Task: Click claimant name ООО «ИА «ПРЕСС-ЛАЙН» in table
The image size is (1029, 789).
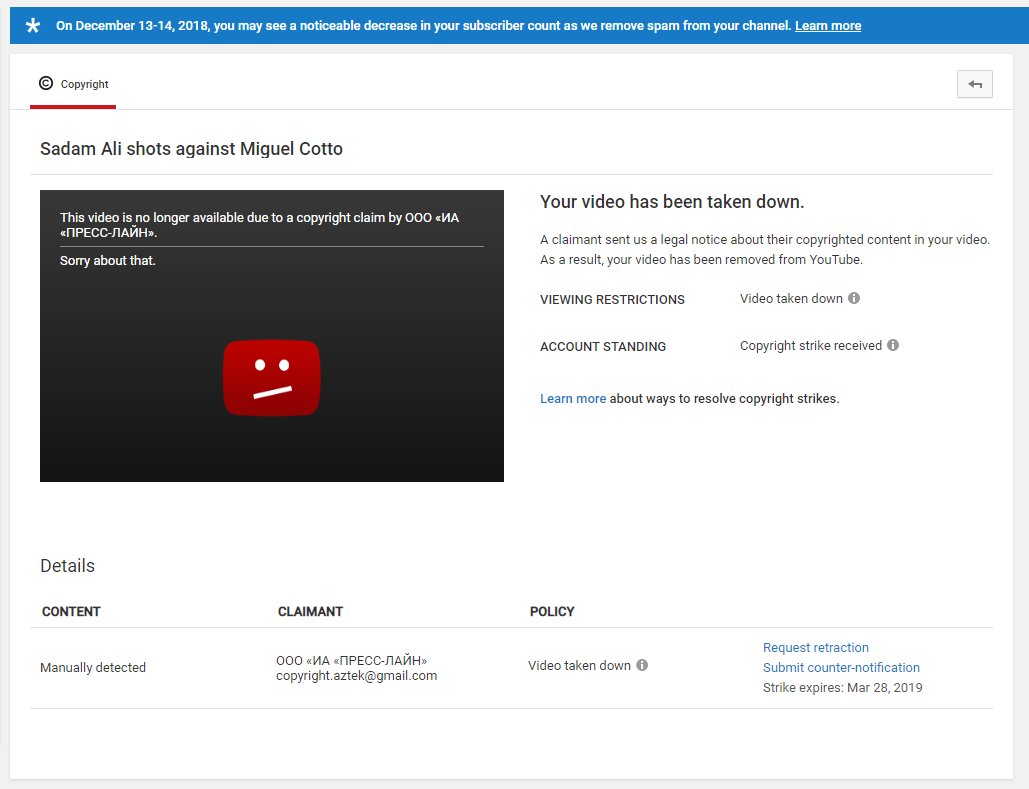Action: click(x=352, y=660)
